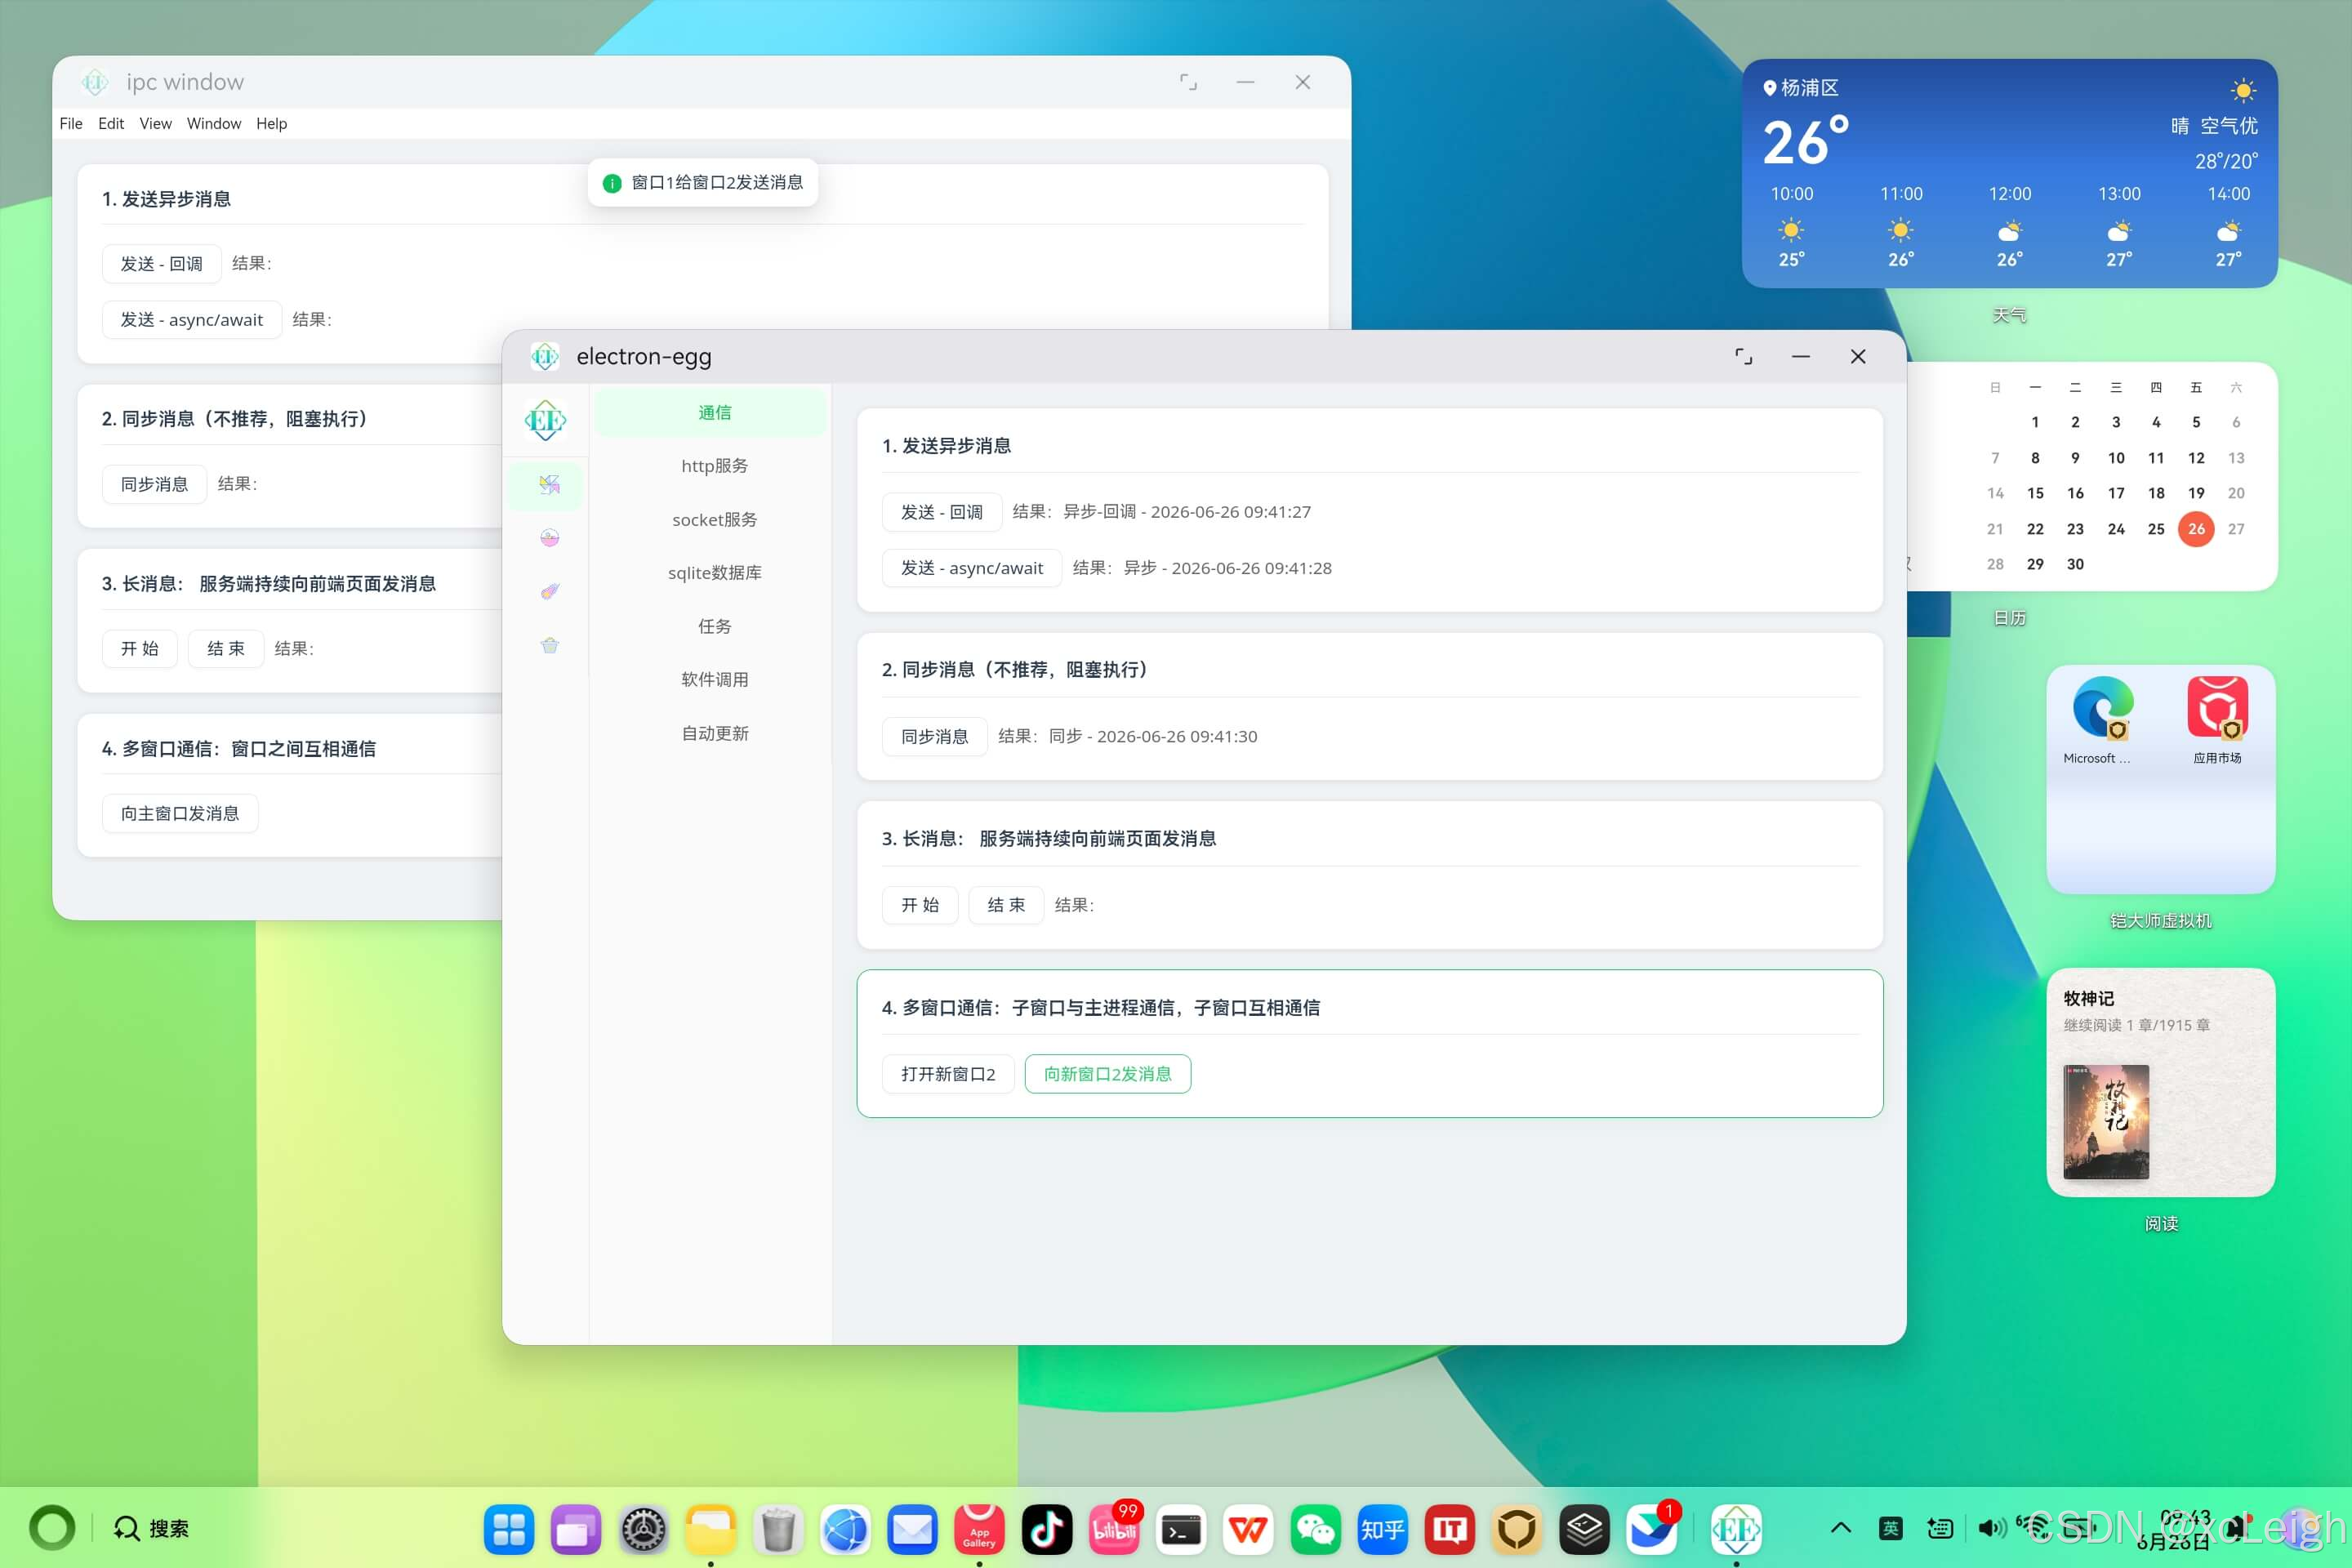The width and height of the screenshot is (2352, 1568).
Task: Select the socket服务 menu item
Action: [714, 519]
